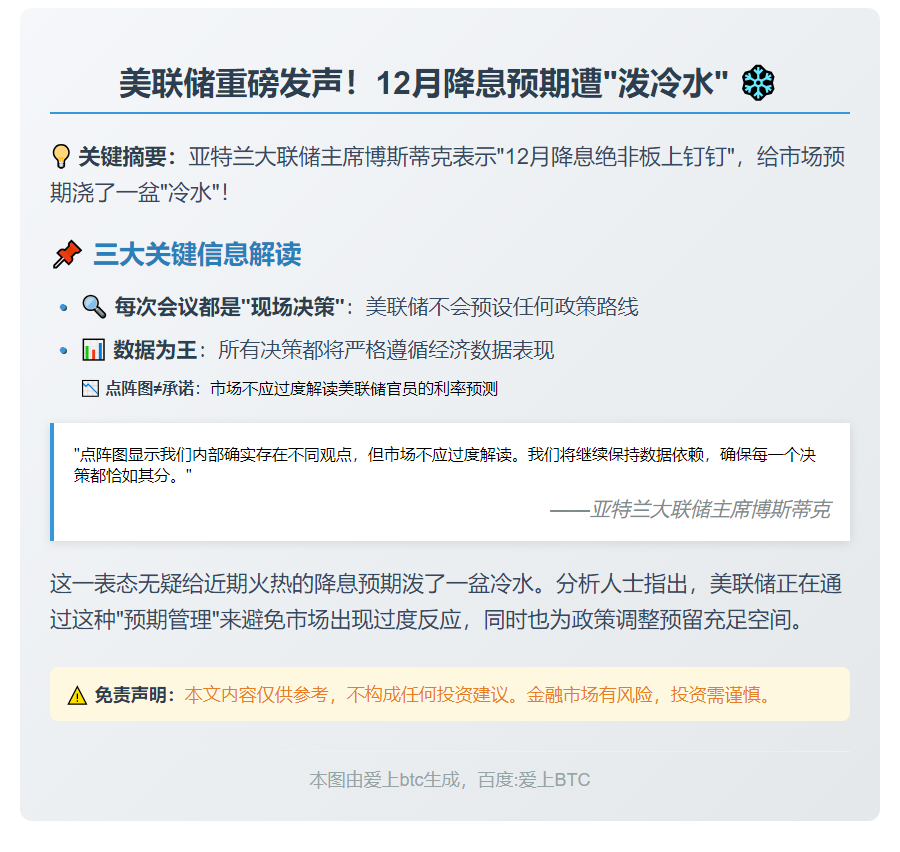
Task: Select the signature ——亚特兰大联储主席博斯蒂克
Action: point(690,510)
